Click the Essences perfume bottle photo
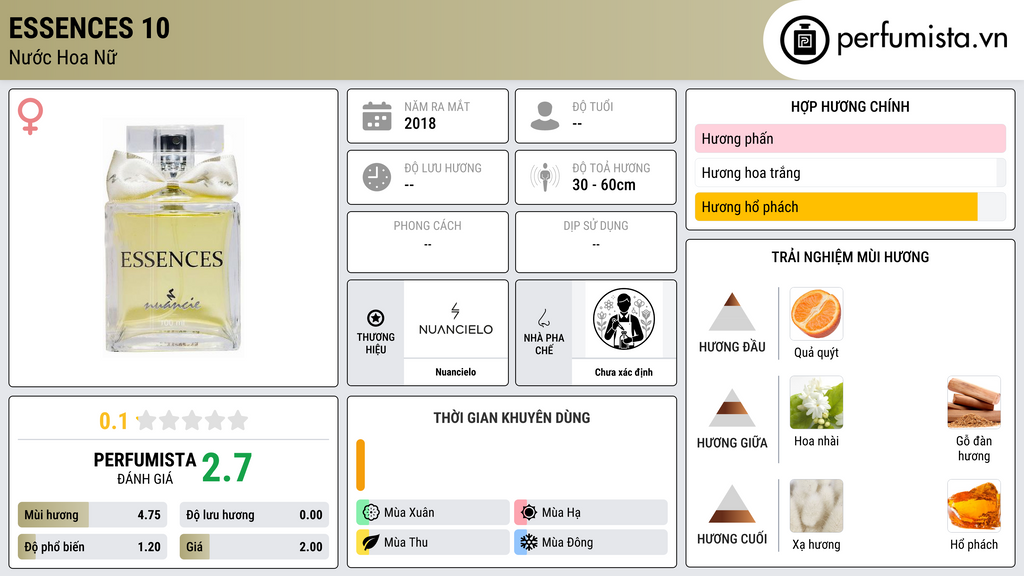 pyautogui.click(x=173, y=237)
